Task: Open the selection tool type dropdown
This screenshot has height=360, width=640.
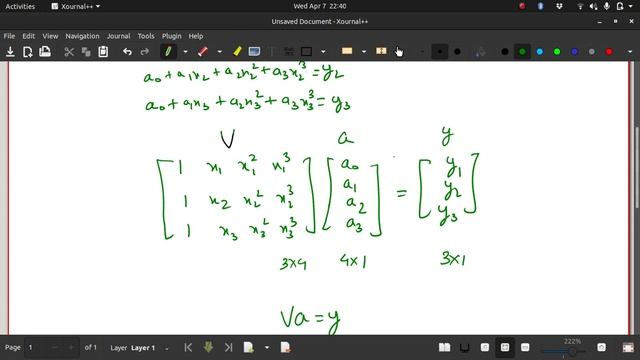Action: pos(323,52)
